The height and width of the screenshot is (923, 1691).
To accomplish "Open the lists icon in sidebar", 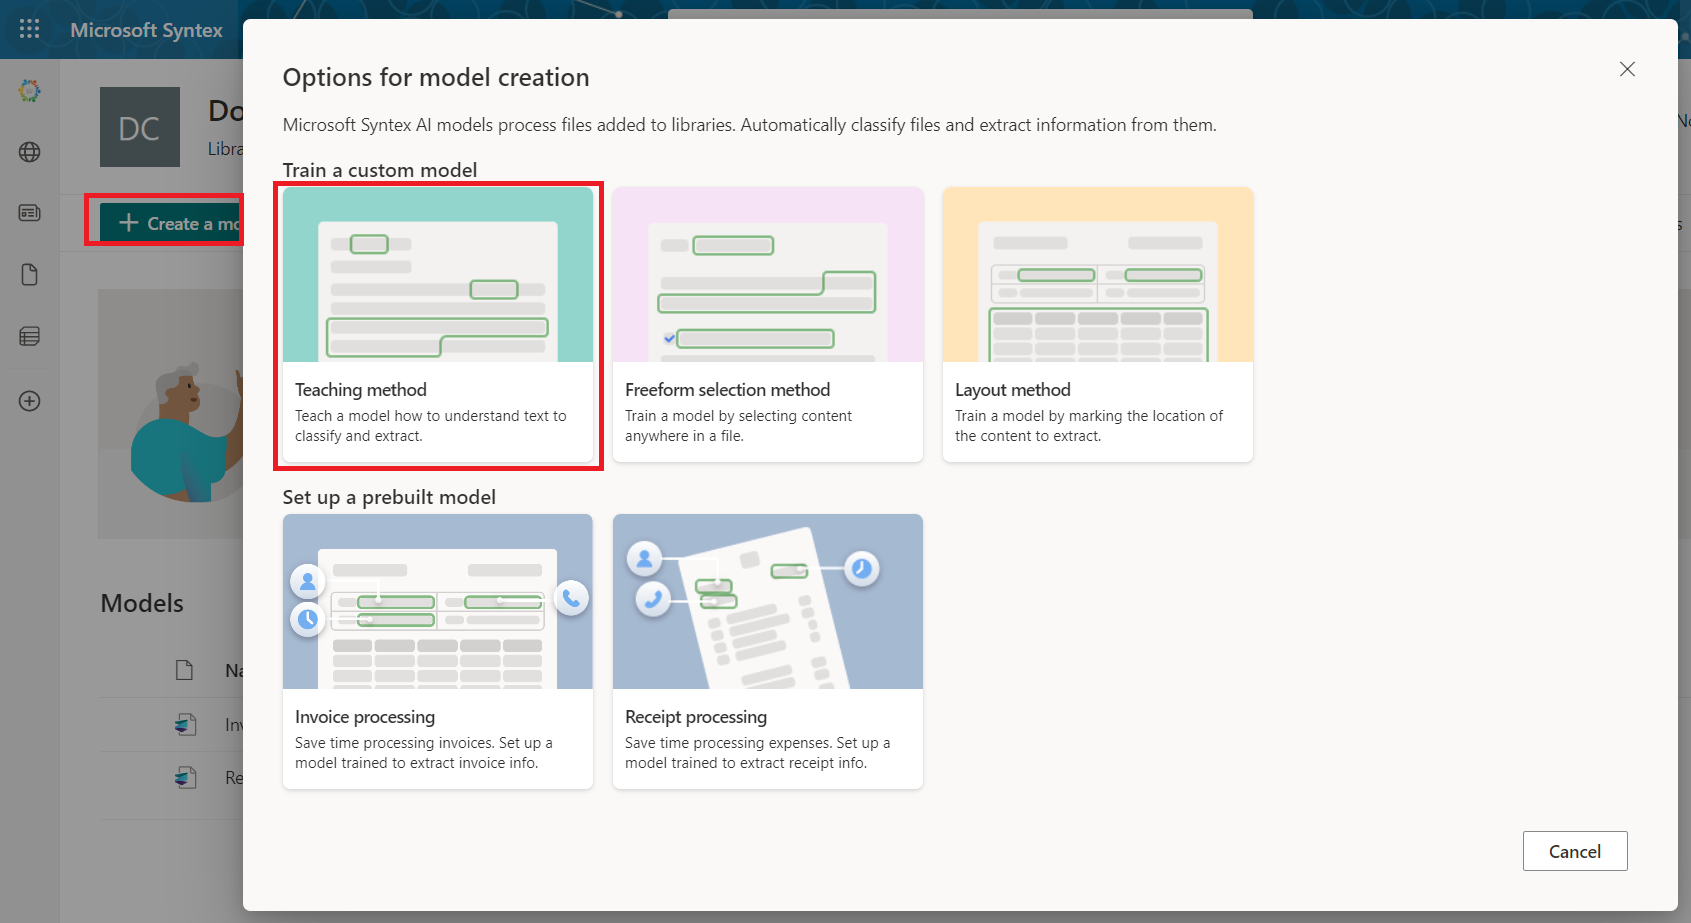I will (30, 336).
